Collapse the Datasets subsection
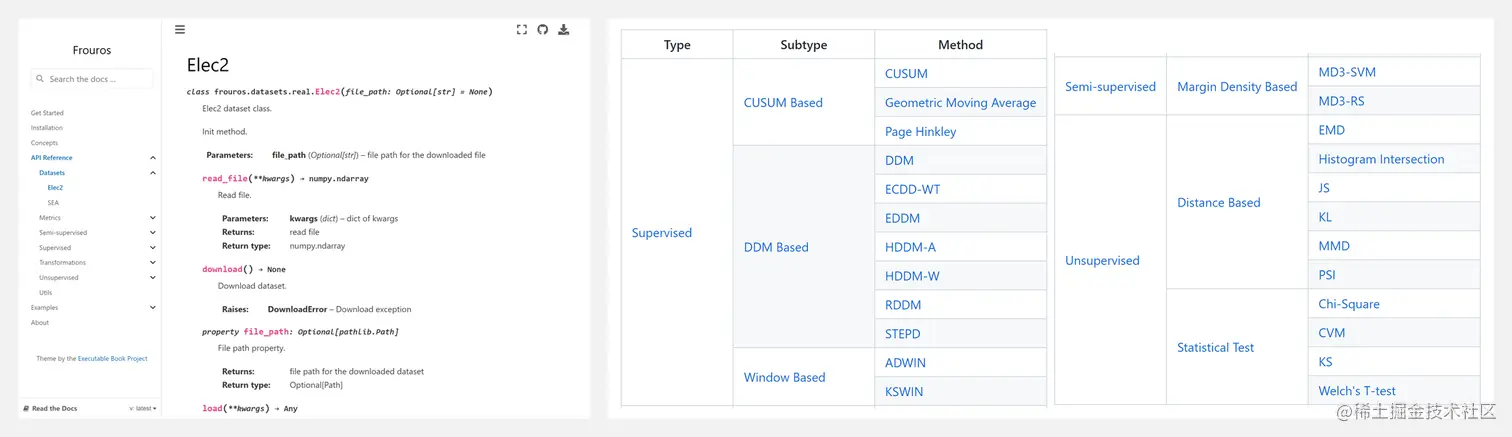 [x=153, y=173]
